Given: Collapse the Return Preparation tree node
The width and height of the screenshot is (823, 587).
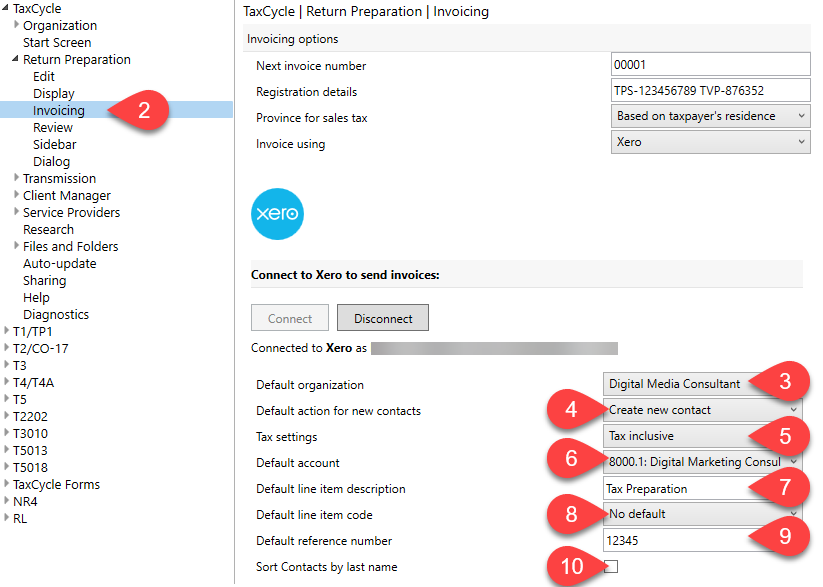Looking at the screenshot, I should tap(15, 59).
